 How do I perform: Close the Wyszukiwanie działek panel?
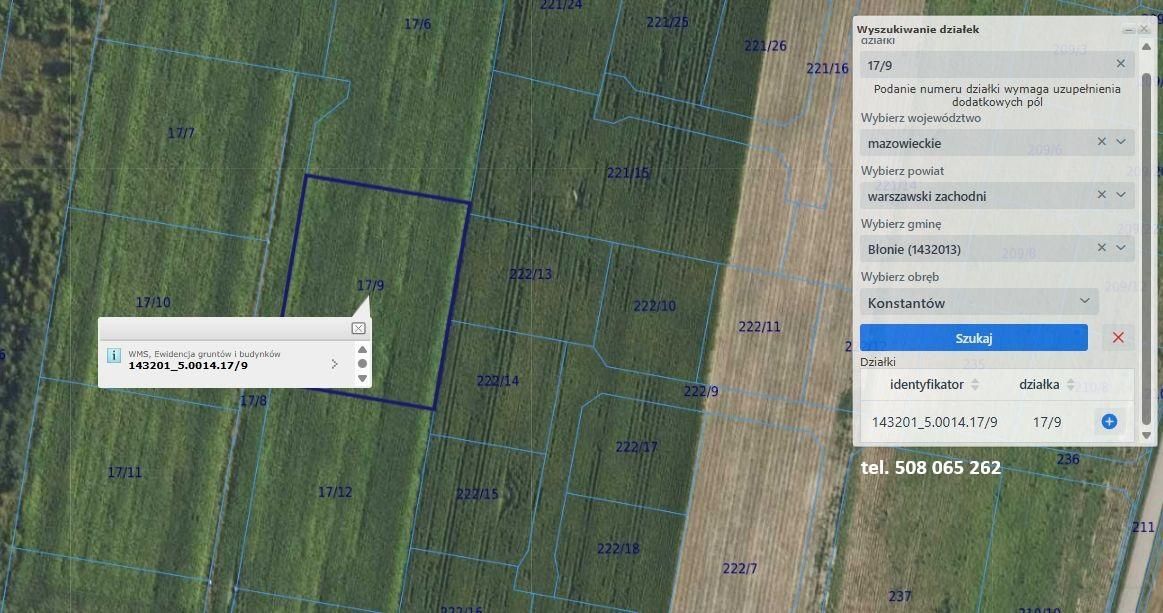pos(1144,30)
